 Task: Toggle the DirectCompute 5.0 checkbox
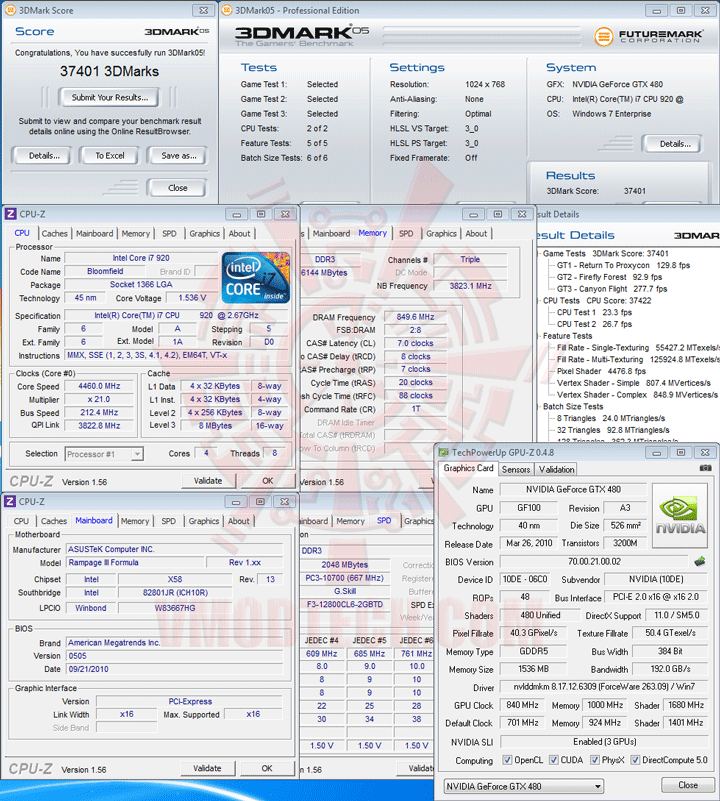click(x=635, y=760)
